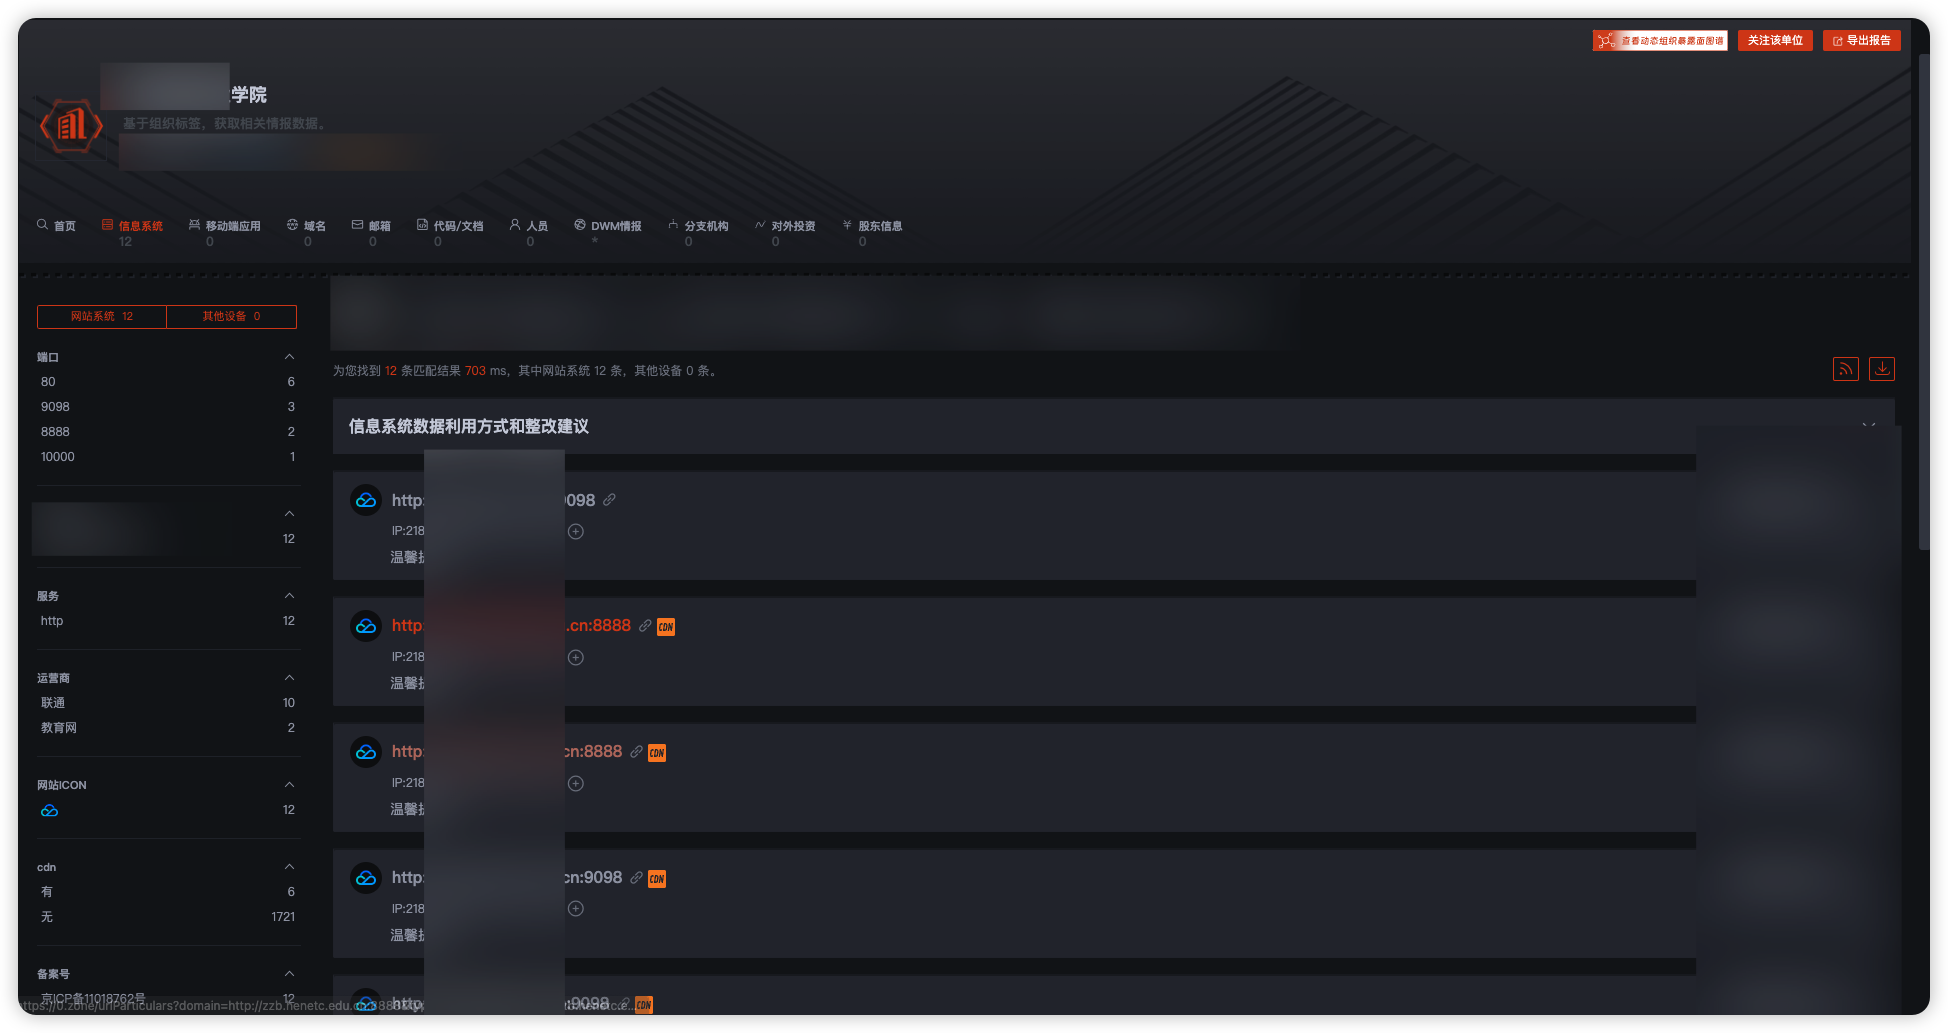Viewport: 1948px width, 1033px height.
Task: Click the 导出报告 button
Action: point(1861,40)
